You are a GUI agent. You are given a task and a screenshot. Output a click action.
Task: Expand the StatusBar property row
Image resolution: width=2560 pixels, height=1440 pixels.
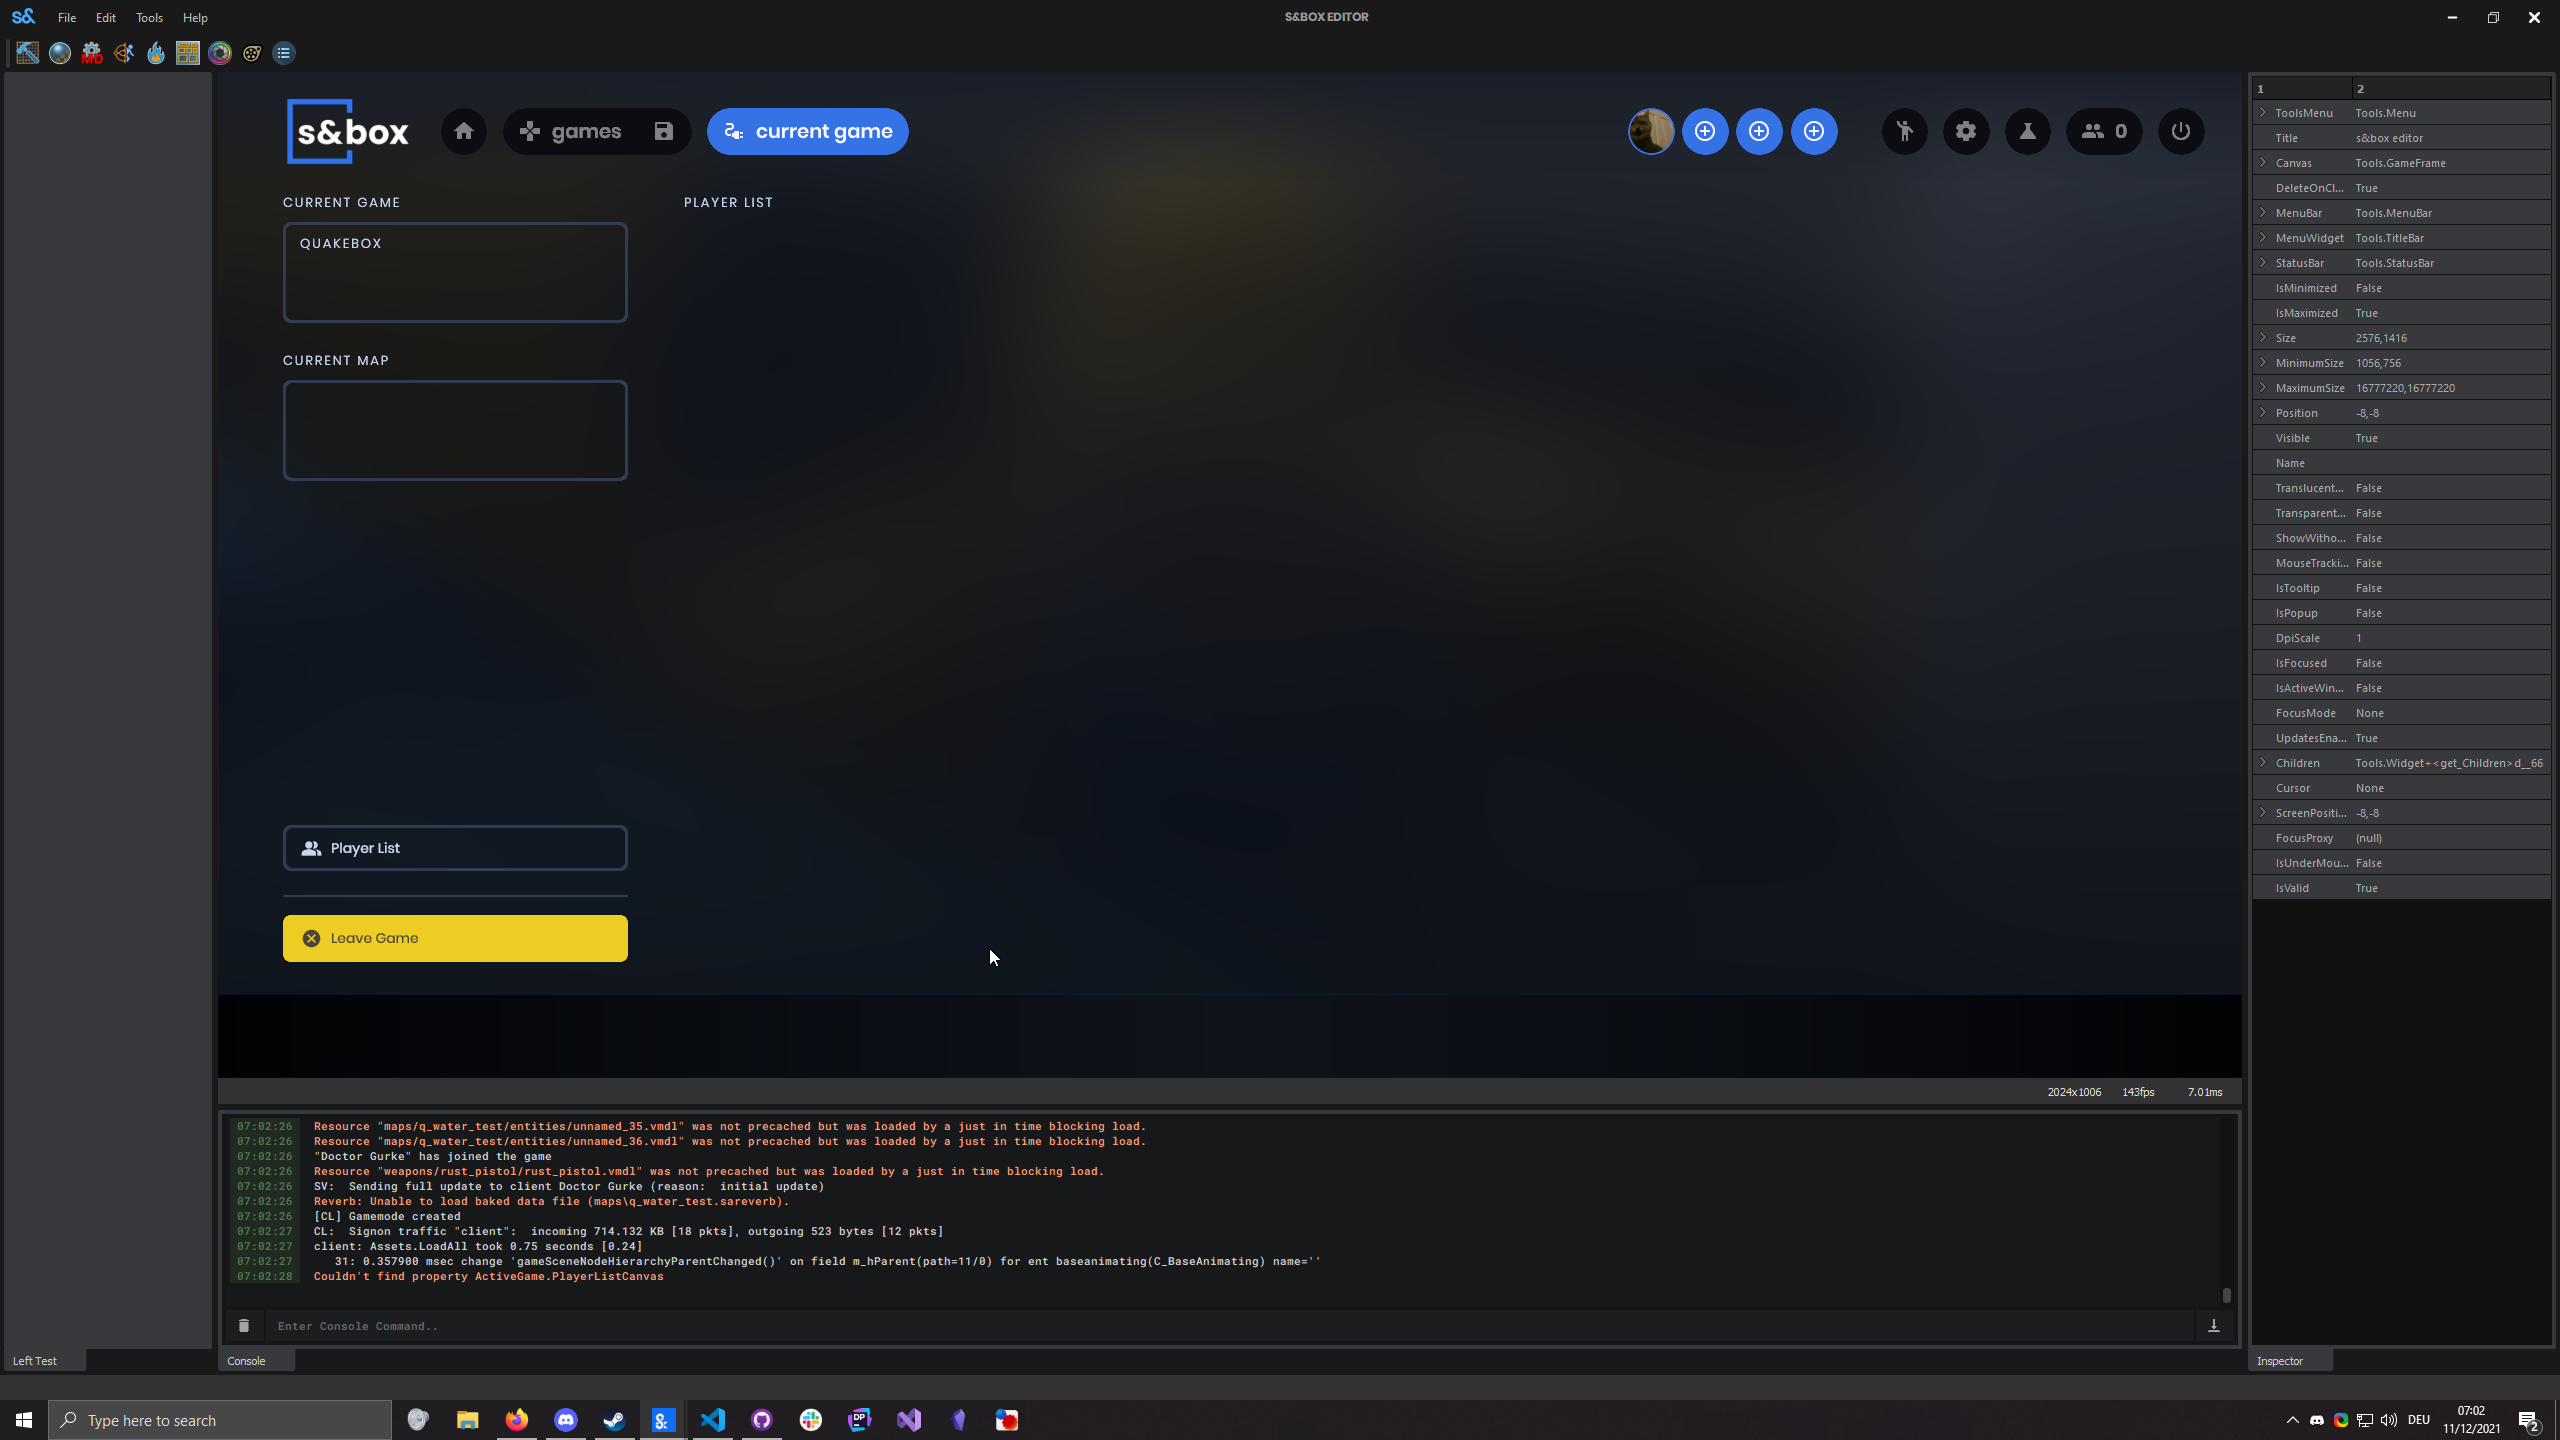(2263, 262)
